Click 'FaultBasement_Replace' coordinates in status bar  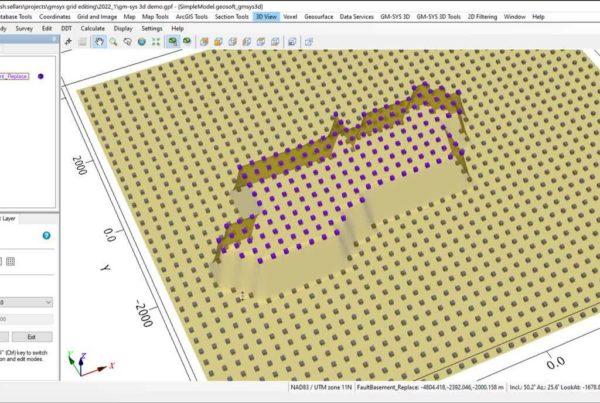tap(430, 387)
